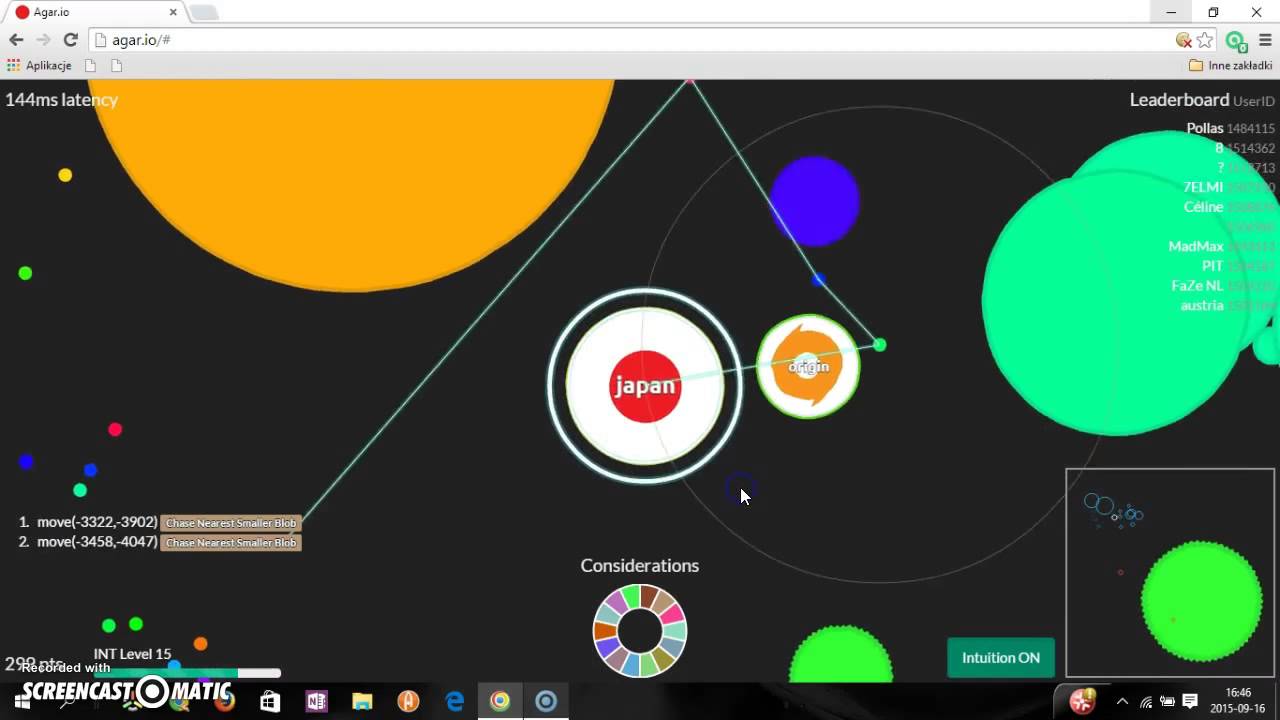Bookmark this page with the star icon
1280x720 pixels.
click(x=1205, y=40)
